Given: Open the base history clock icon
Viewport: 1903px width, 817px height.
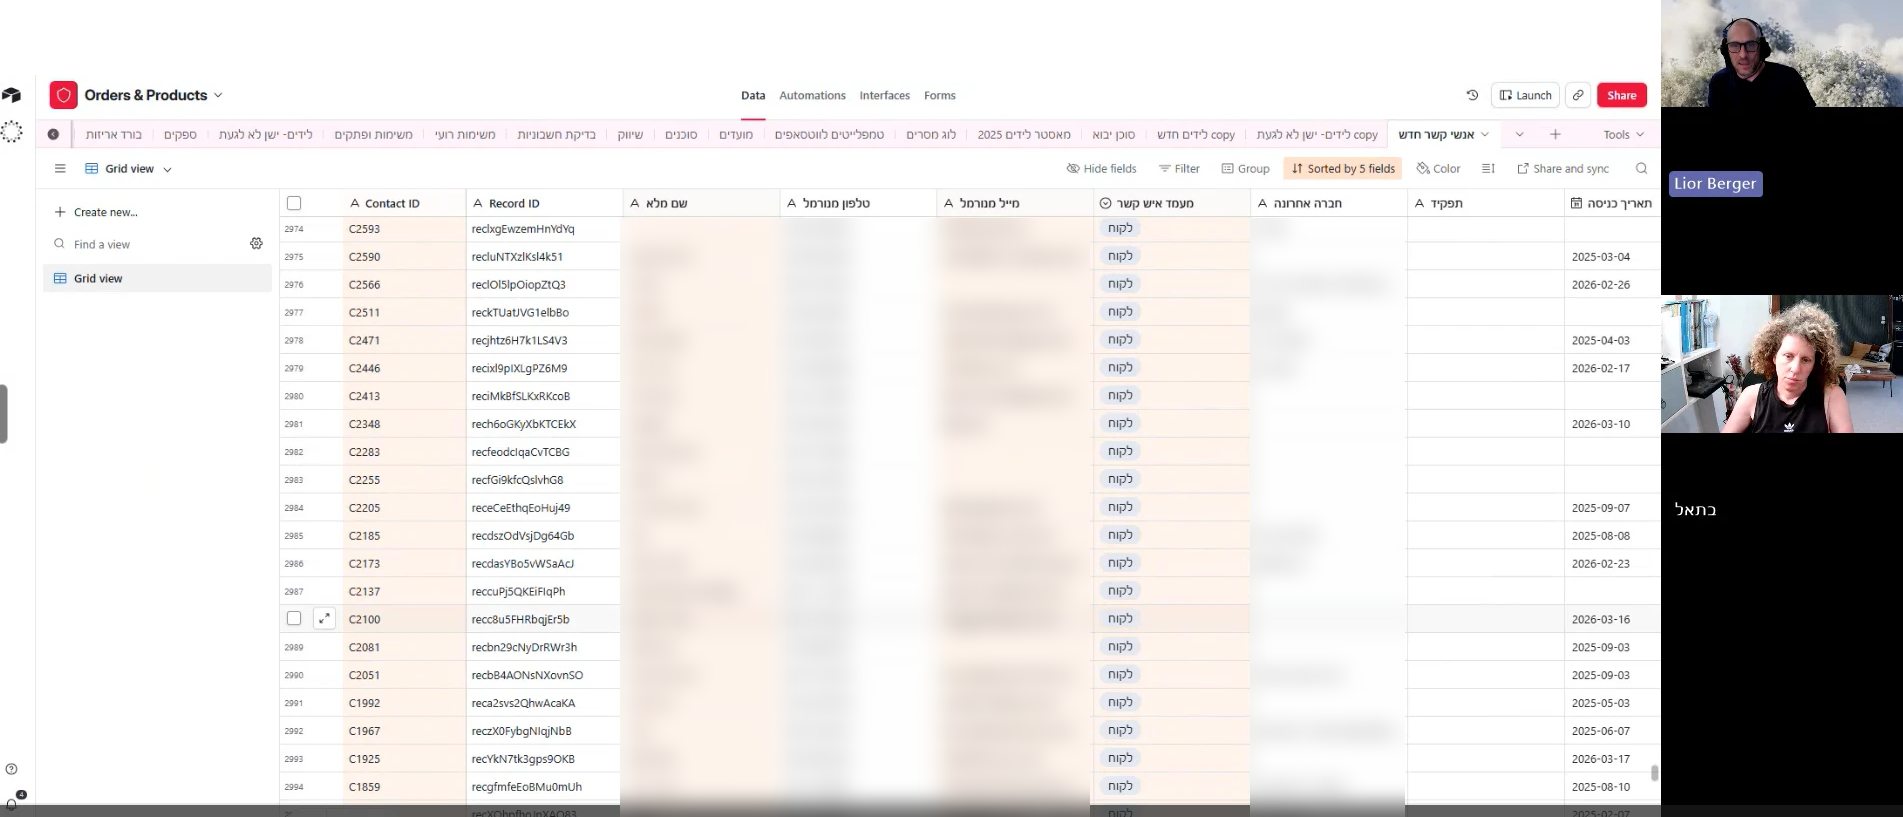Looking at the screenshot, I should (1472, 95).
